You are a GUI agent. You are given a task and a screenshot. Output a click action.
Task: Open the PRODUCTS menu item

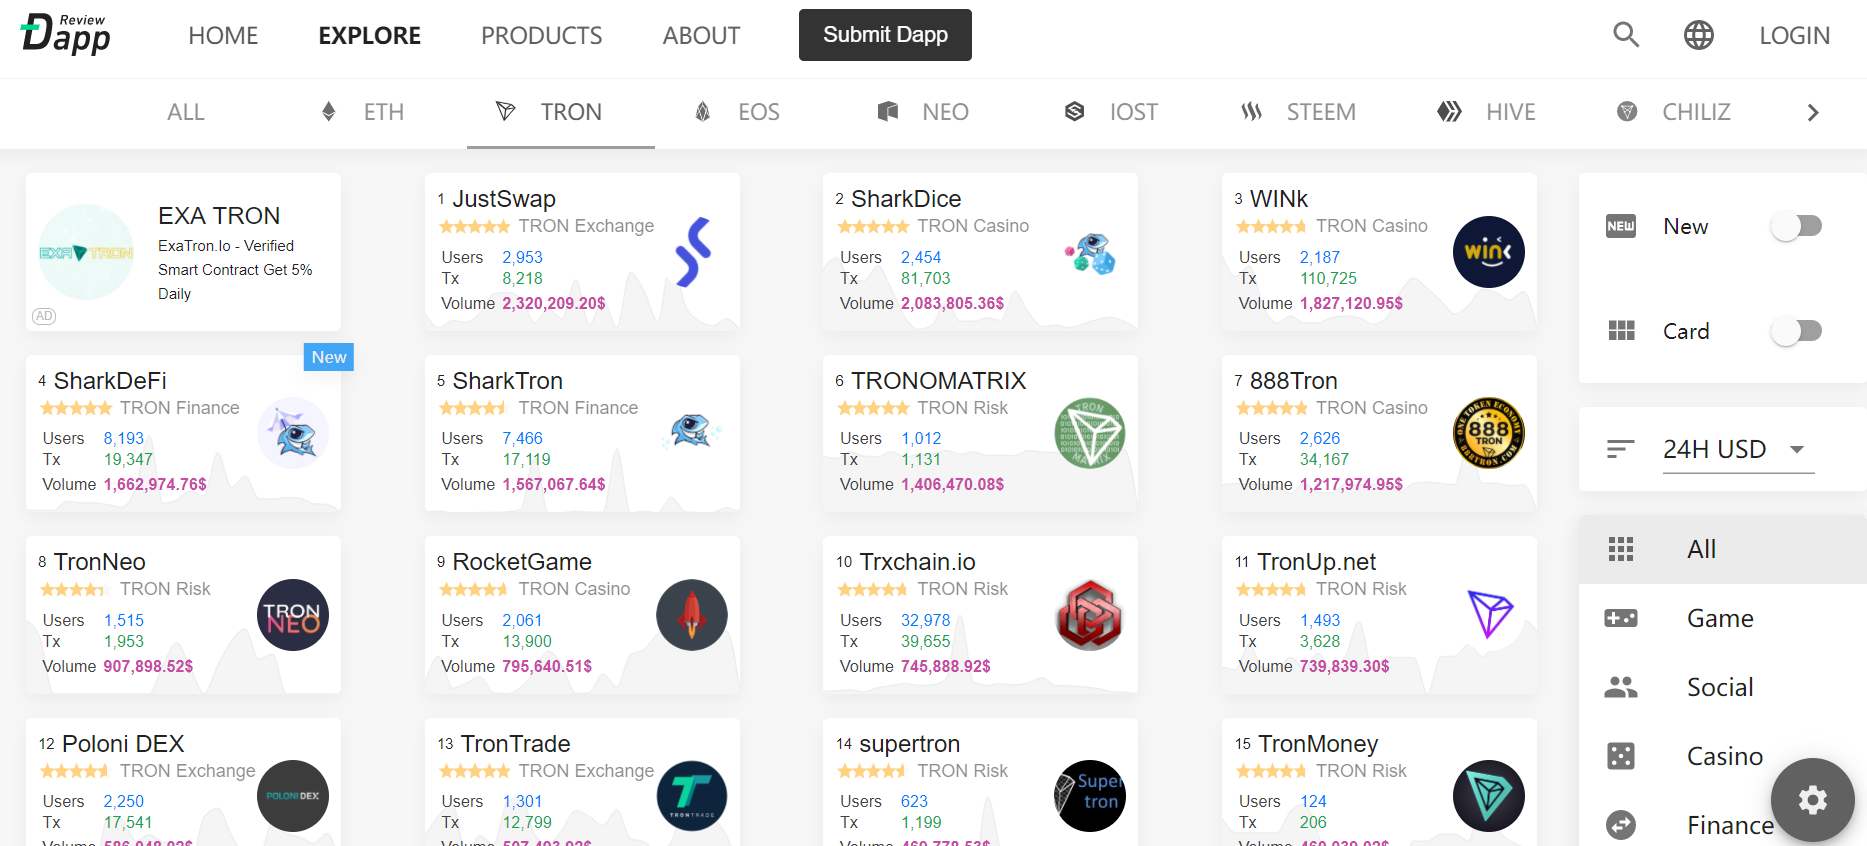point(542,36)
